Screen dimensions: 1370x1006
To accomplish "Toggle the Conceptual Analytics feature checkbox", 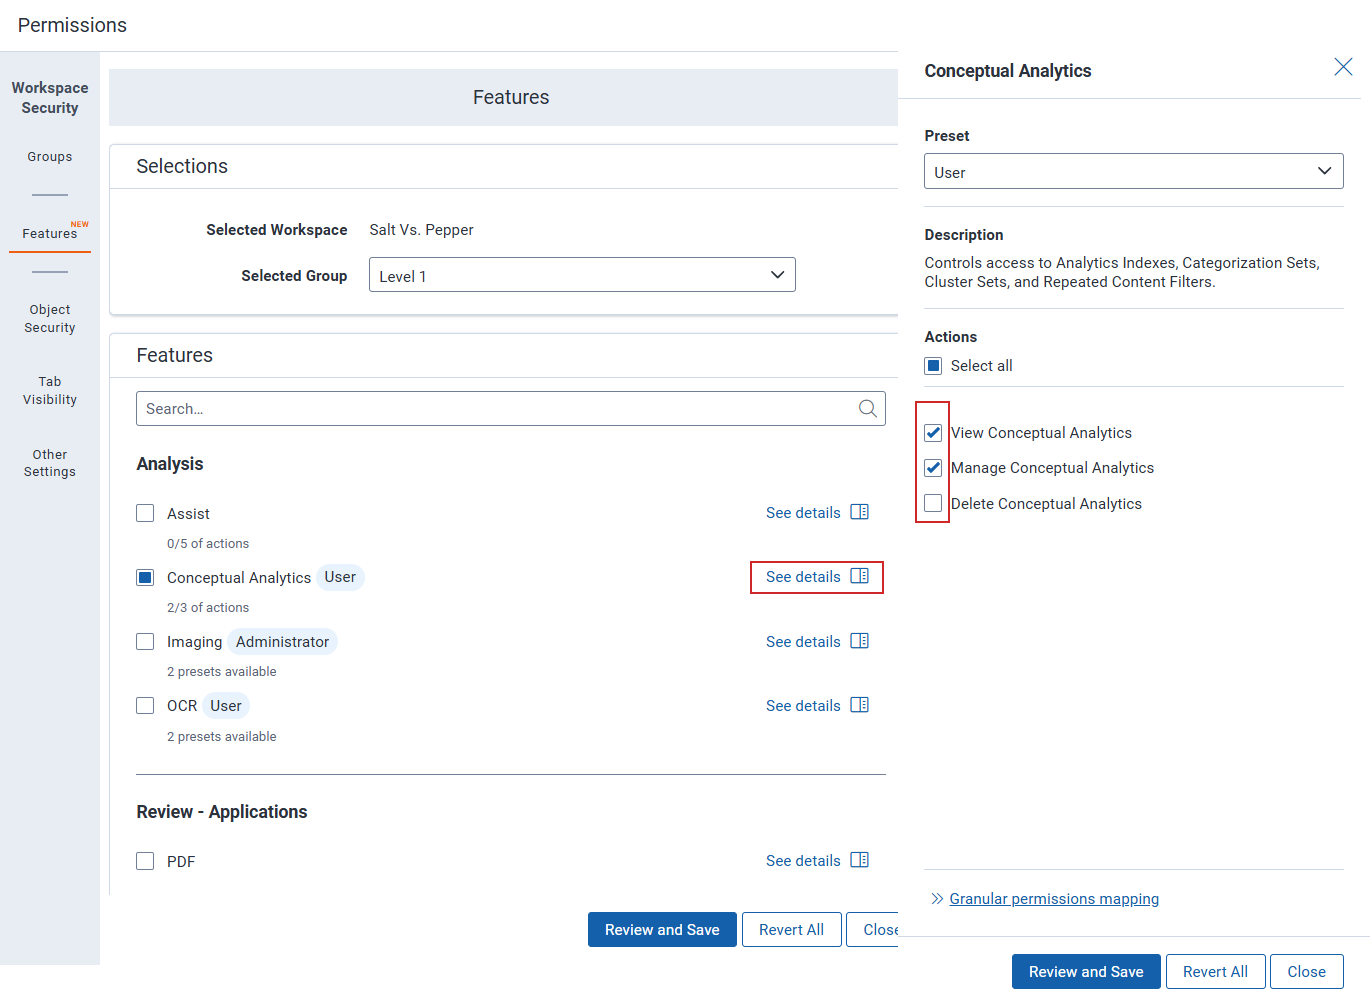I will coord(145,577).
